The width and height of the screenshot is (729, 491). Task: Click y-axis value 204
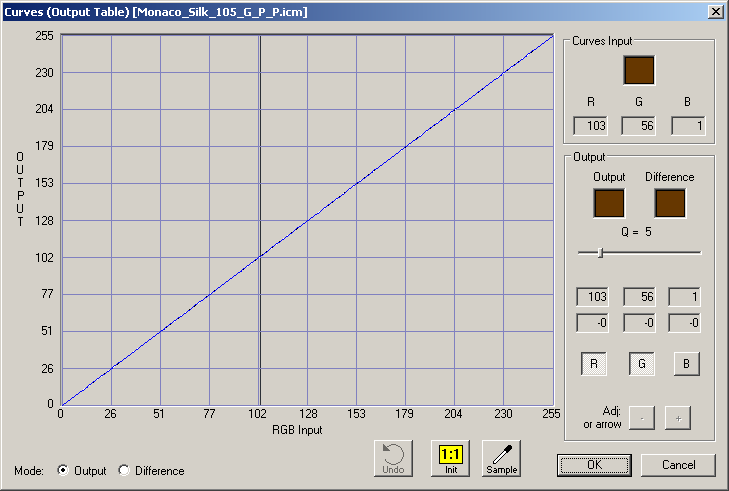[x=44, y=109]
